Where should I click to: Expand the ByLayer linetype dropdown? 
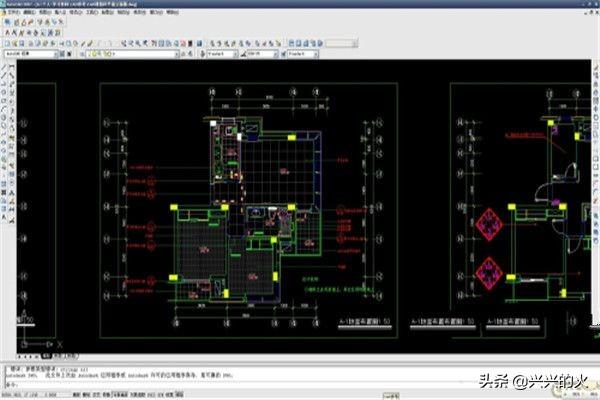[x=261, y=54]
